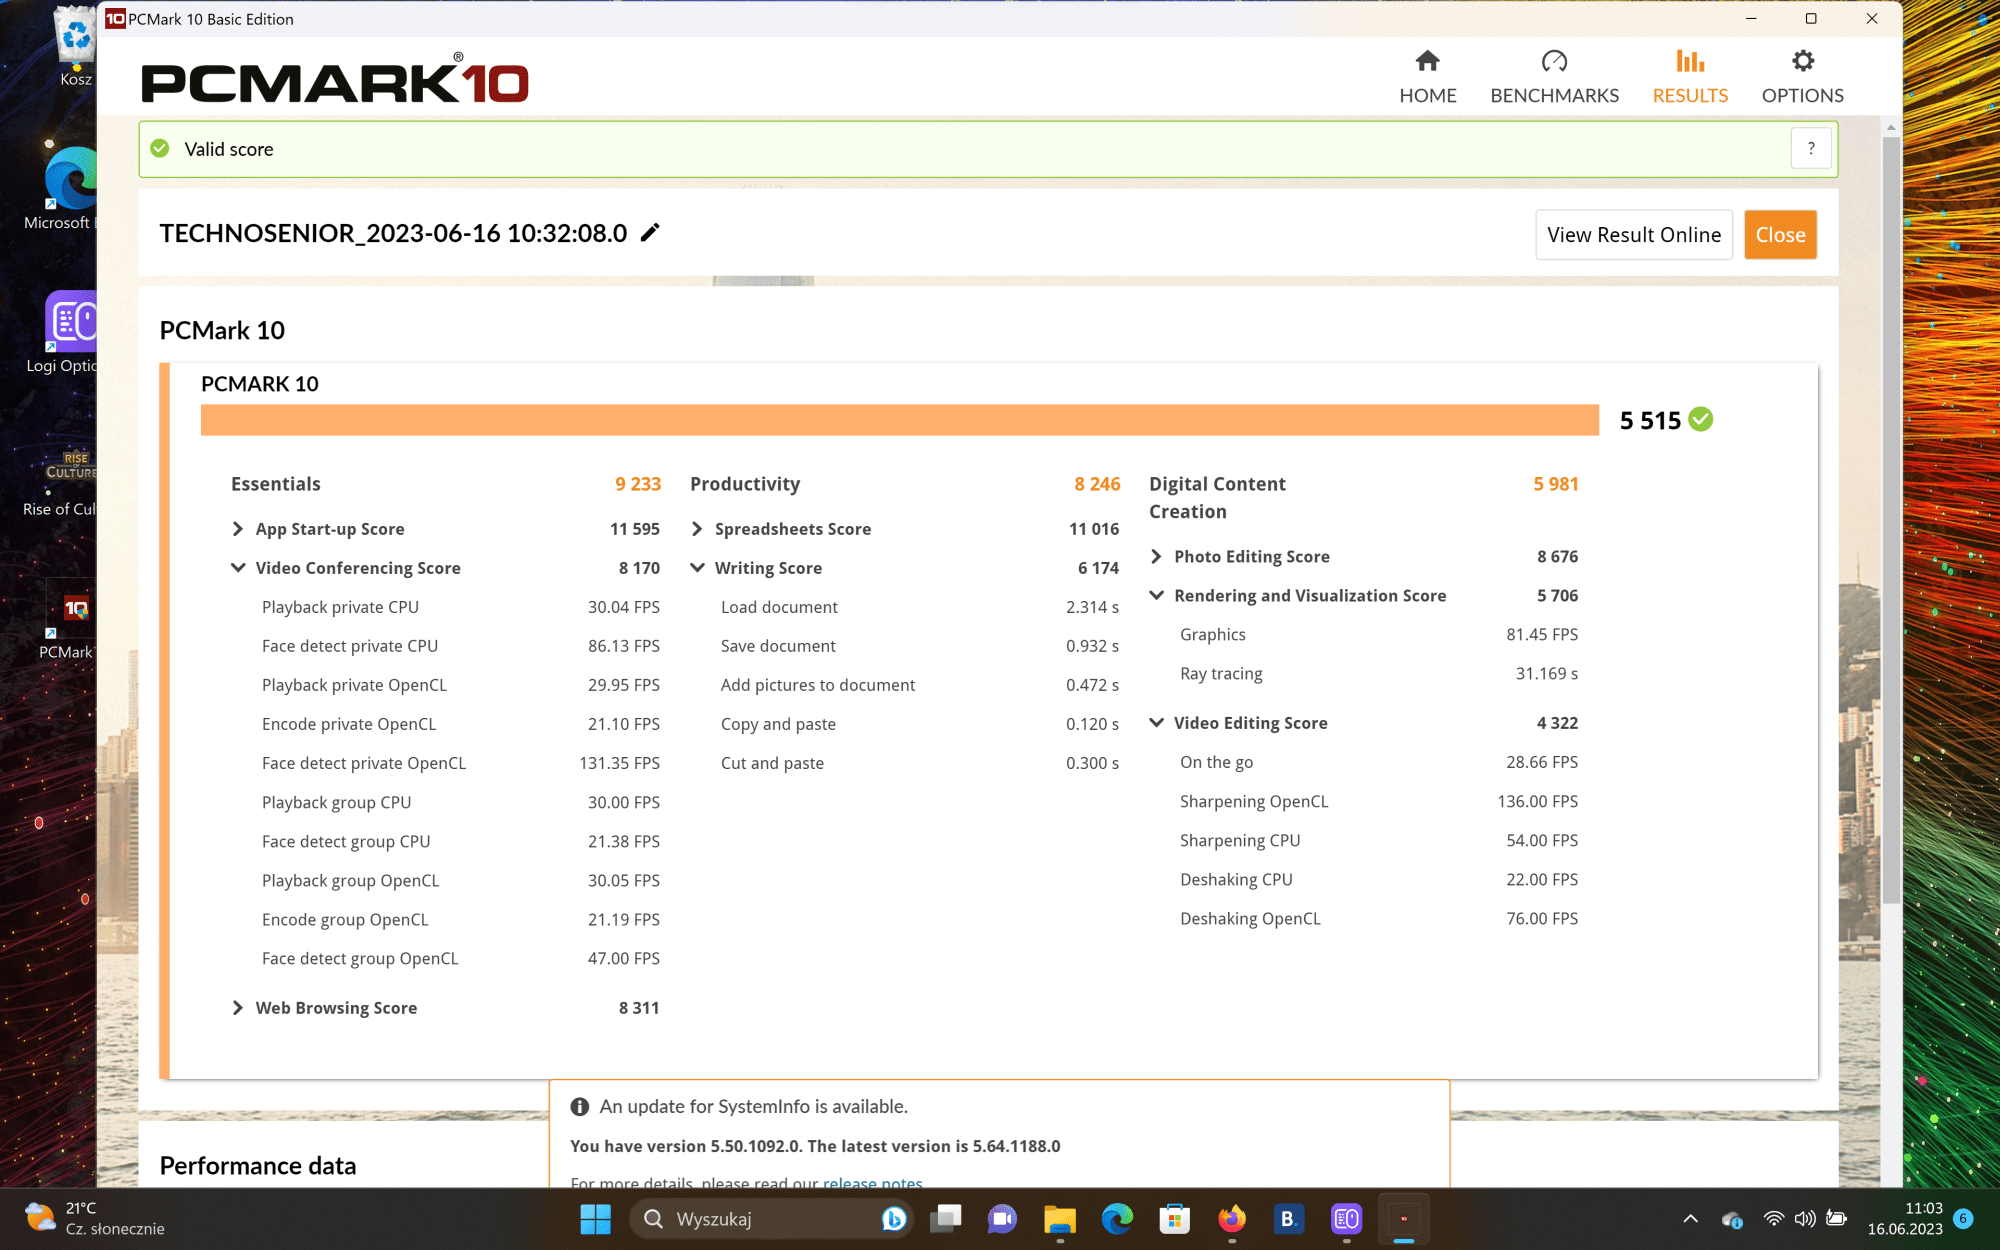Open Microsoft Store from the taskbar

[x=1174, y=1219]
